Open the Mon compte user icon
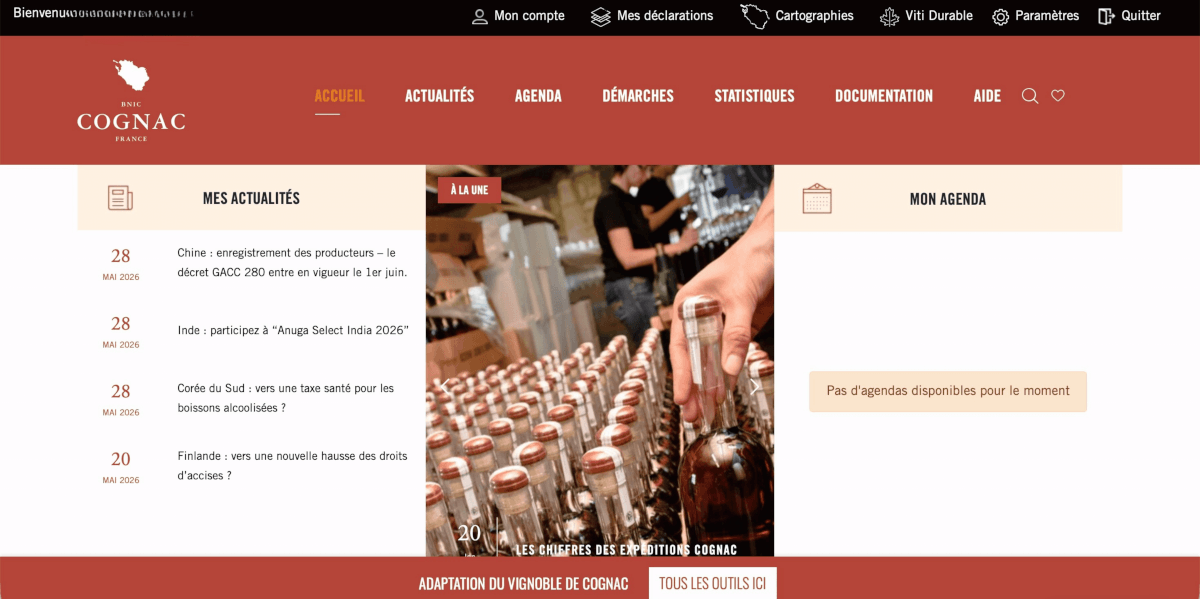 (x=480, y=16)
